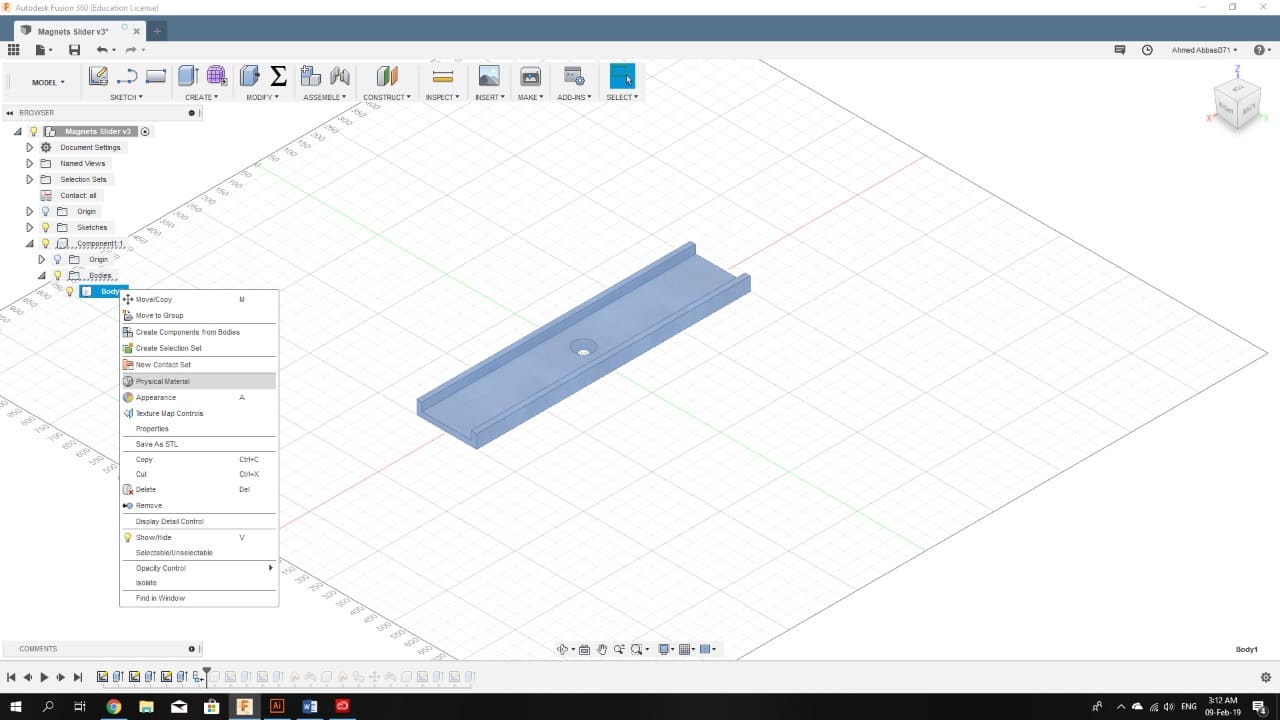Undo the last action
The width and height of the screenshot is (1280, 720).
click(102, 50)
